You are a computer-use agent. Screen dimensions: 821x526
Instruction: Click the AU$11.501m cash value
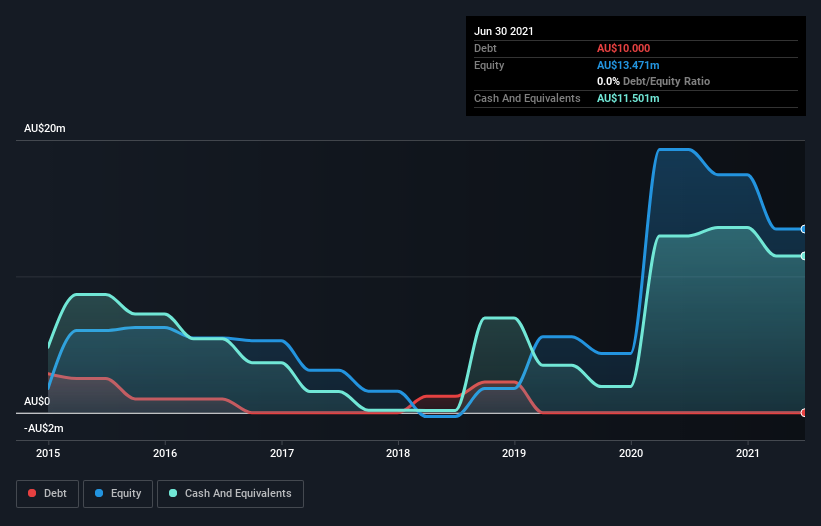pos(628,98)
